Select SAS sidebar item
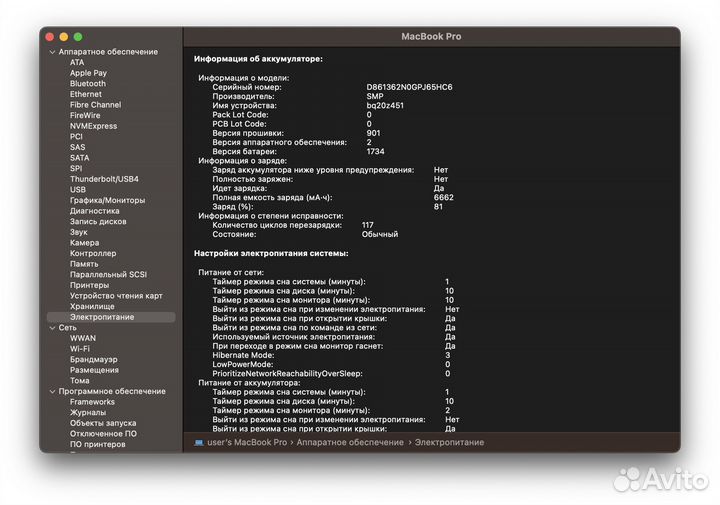The image size is (720, 505). point(78,147)
